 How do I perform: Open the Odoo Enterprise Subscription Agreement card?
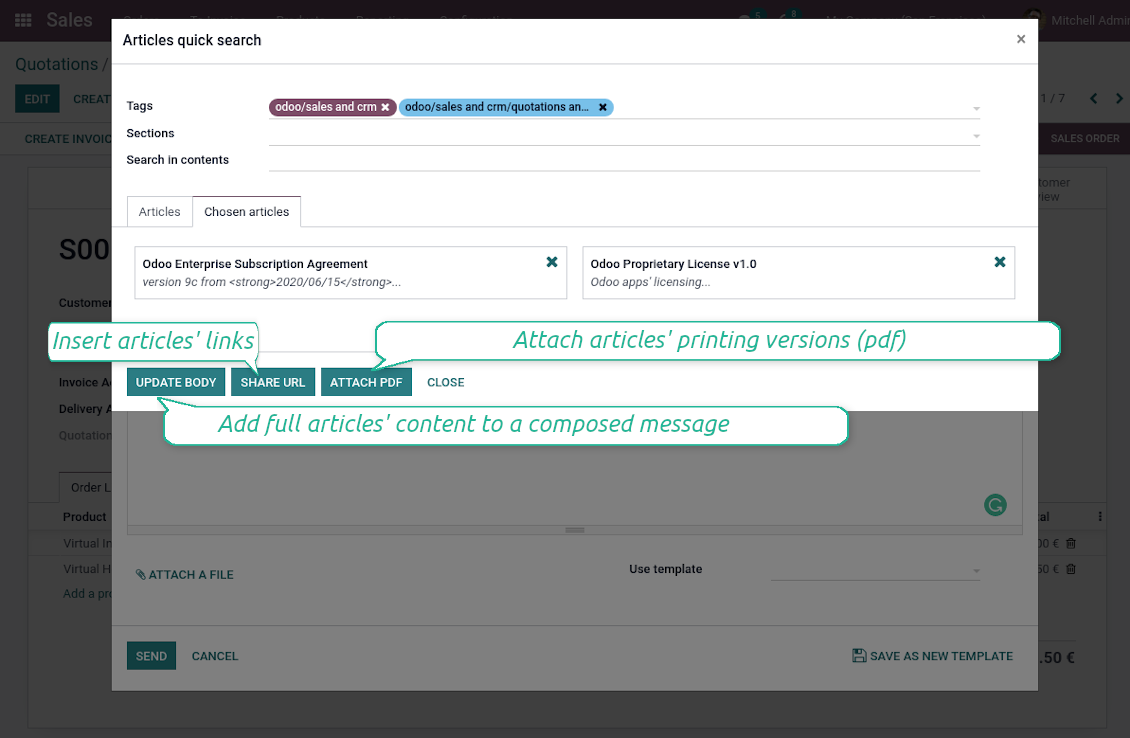click(x=350, y=272)
